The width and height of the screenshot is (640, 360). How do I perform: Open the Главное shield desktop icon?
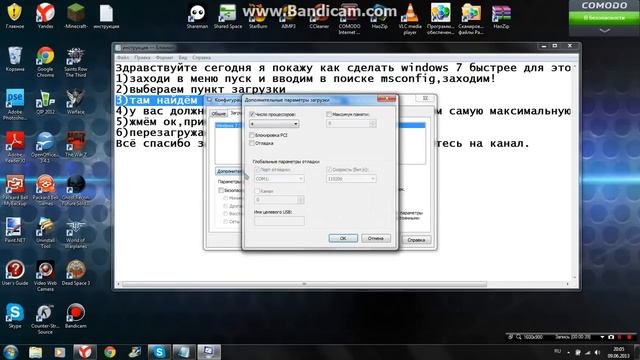(15, 16)
